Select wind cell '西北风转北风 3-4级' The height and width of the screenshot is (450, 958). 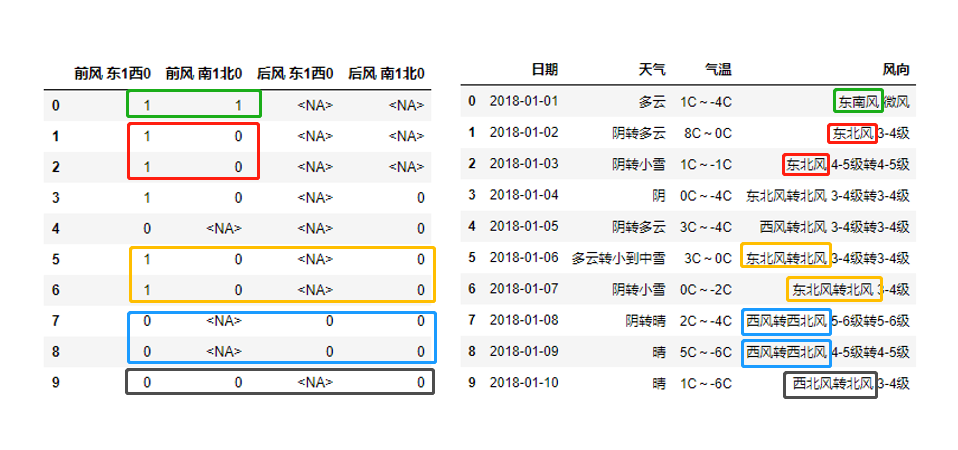pos(851,383)
